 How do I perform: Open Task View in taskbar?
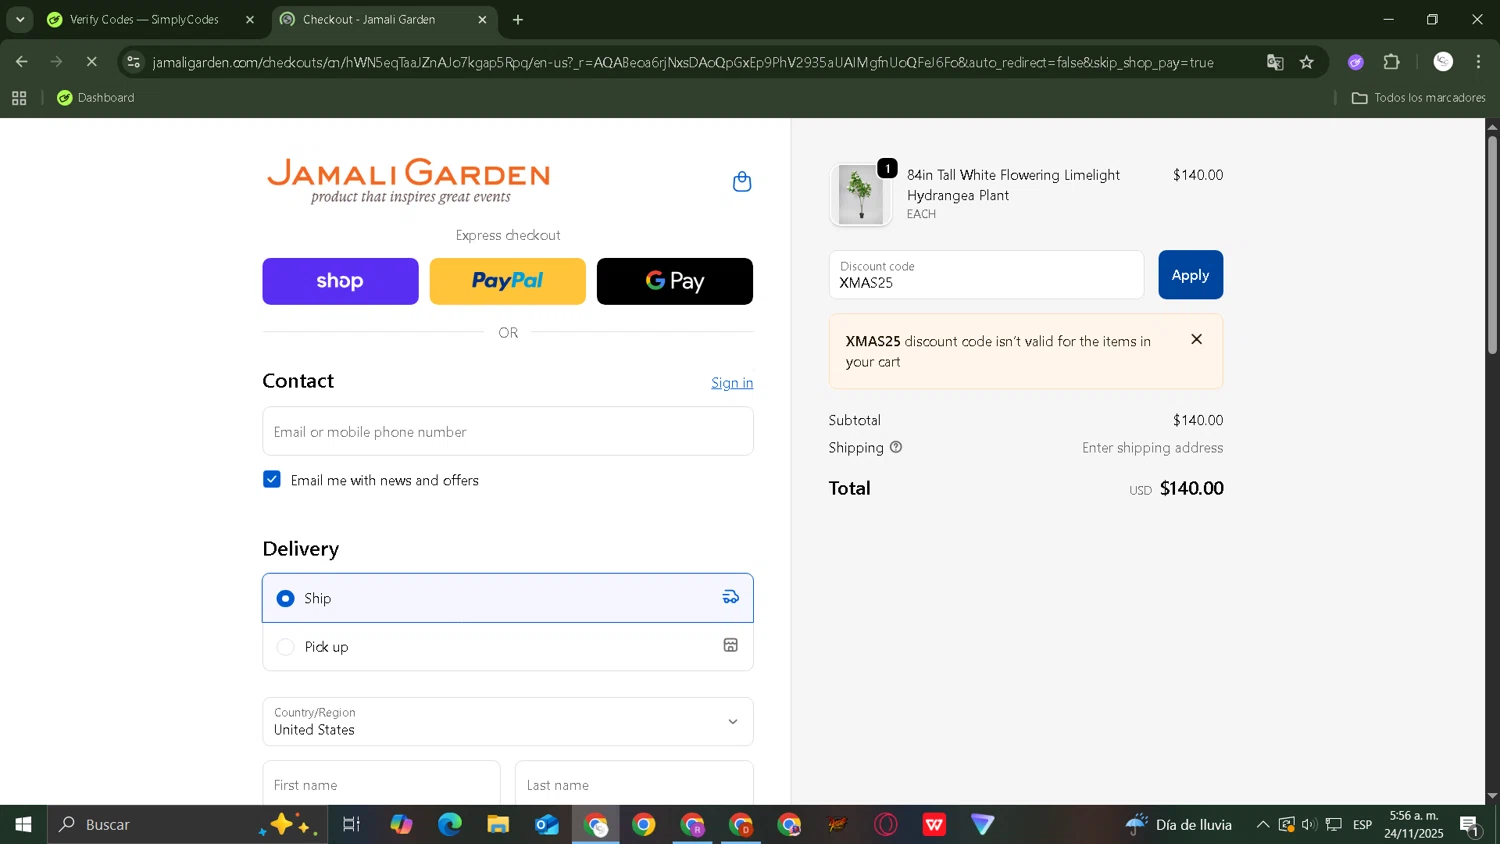click(351, 825)
